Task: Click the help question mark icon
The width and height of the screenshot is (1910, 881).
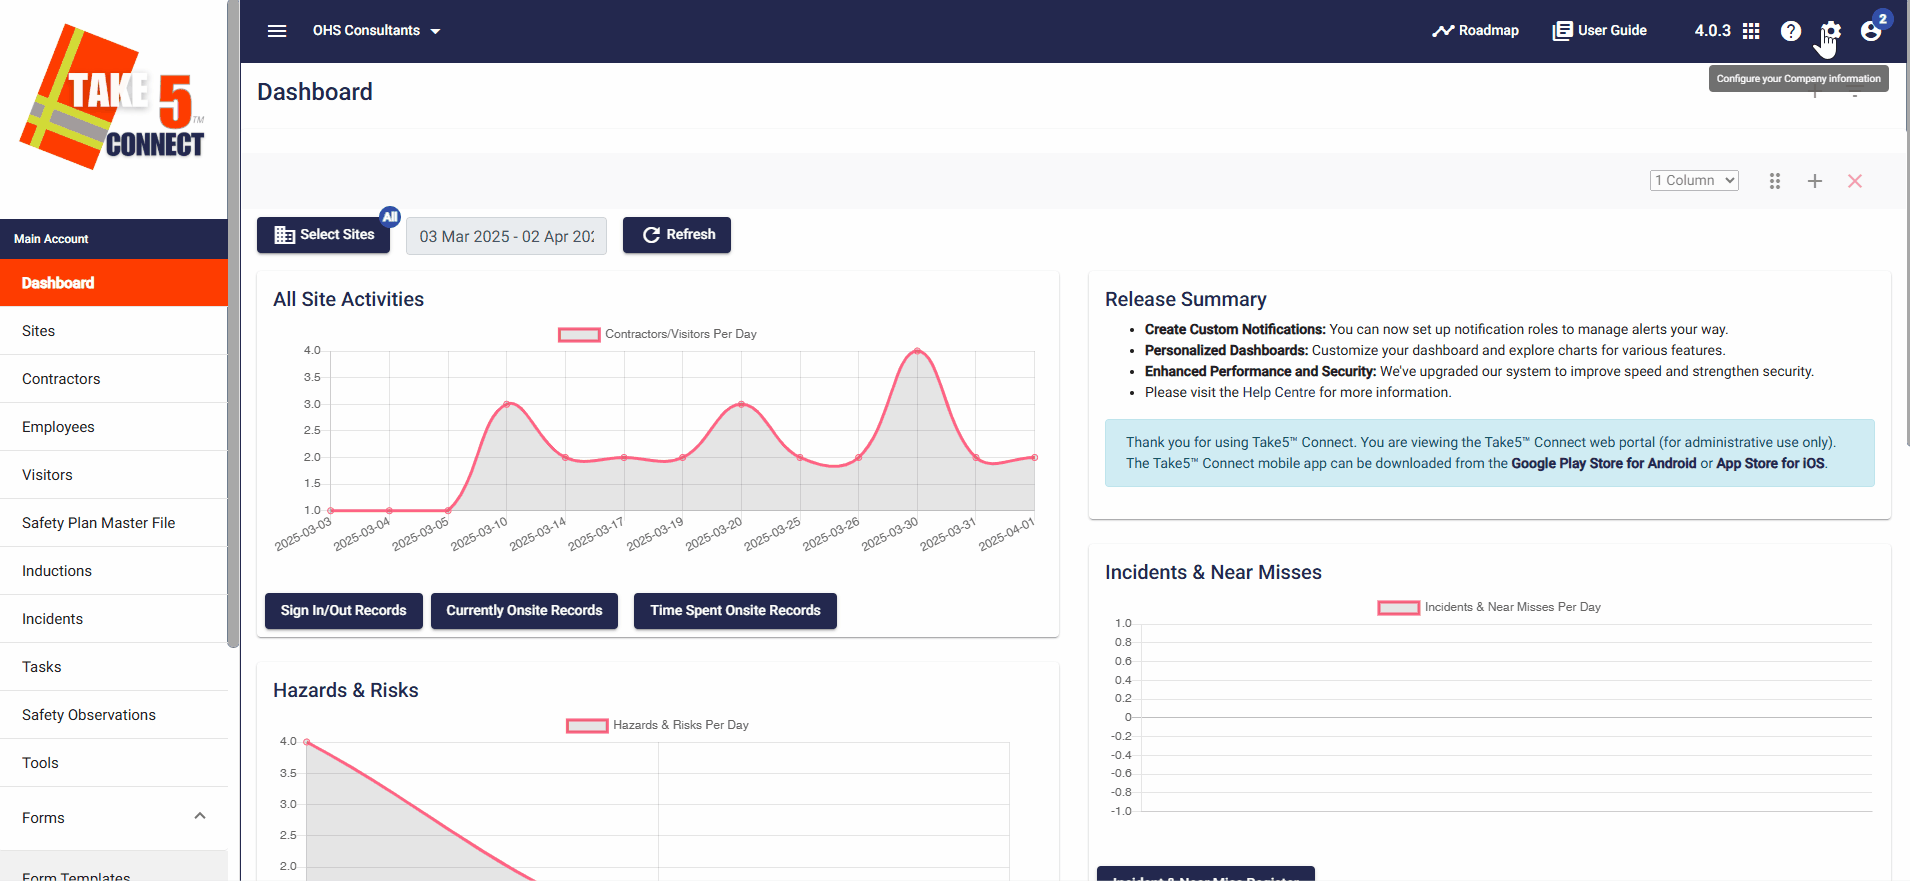Action: 1791,31
